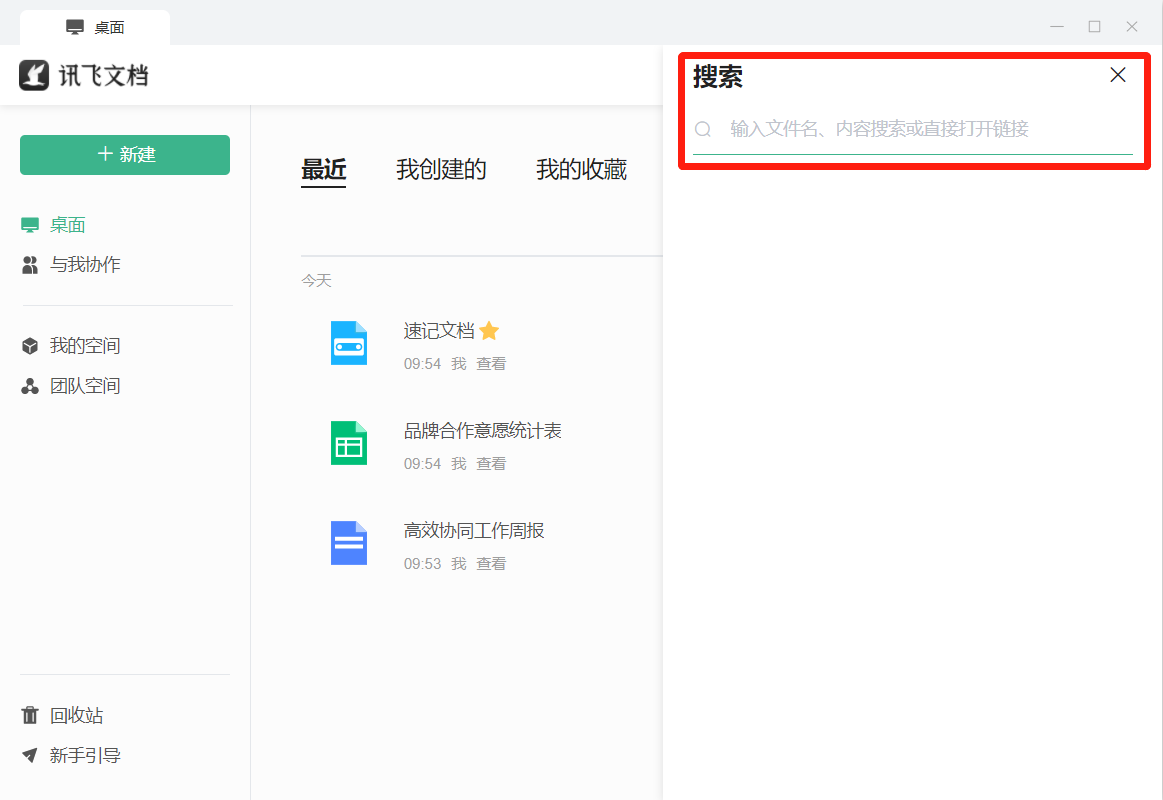Click the 新手引导 paper plane icon

coord(30,756)
